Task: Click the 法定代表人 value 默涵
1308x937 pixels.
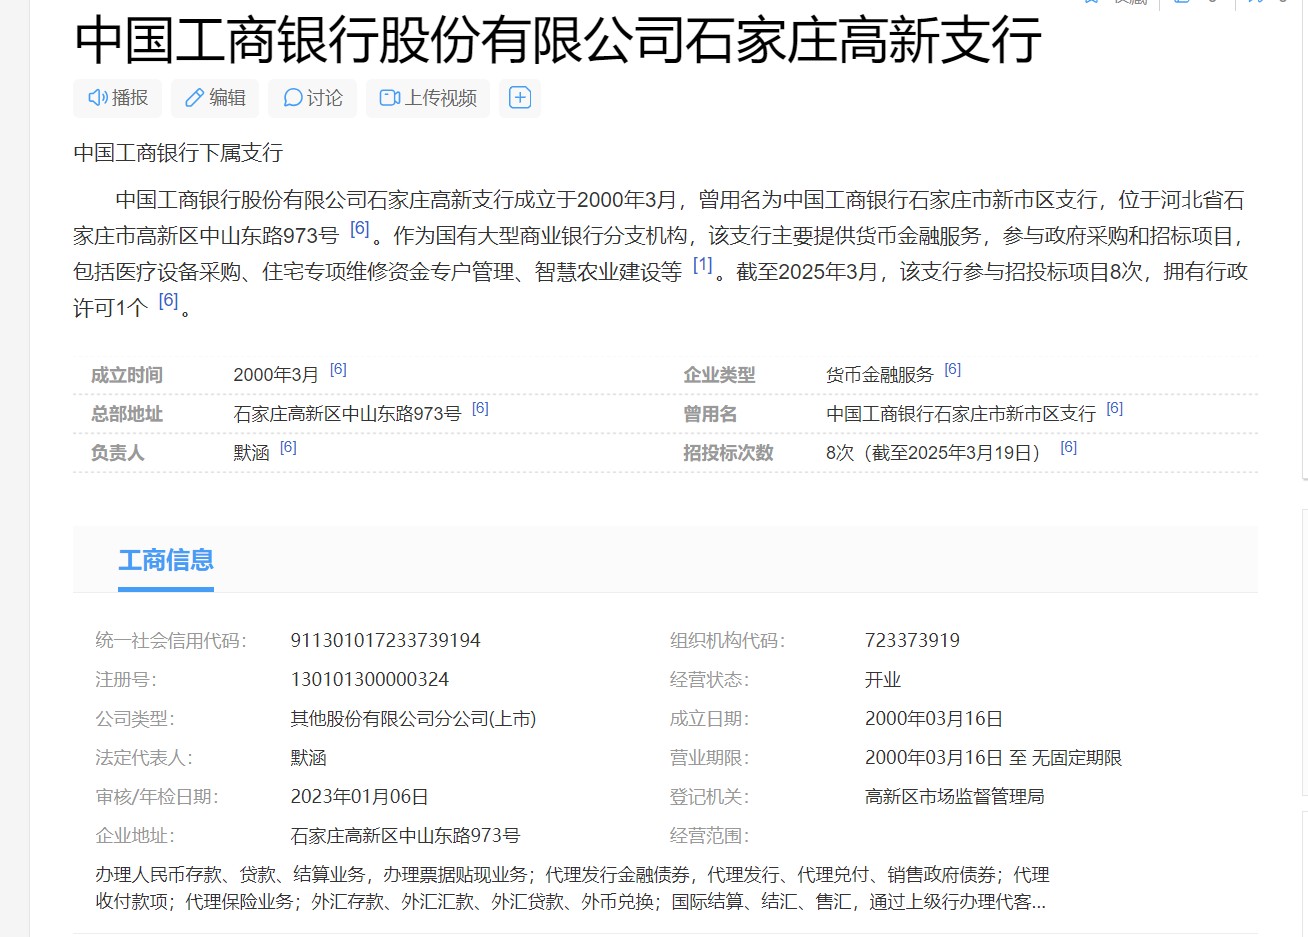Action: click(x=308, y=758)
